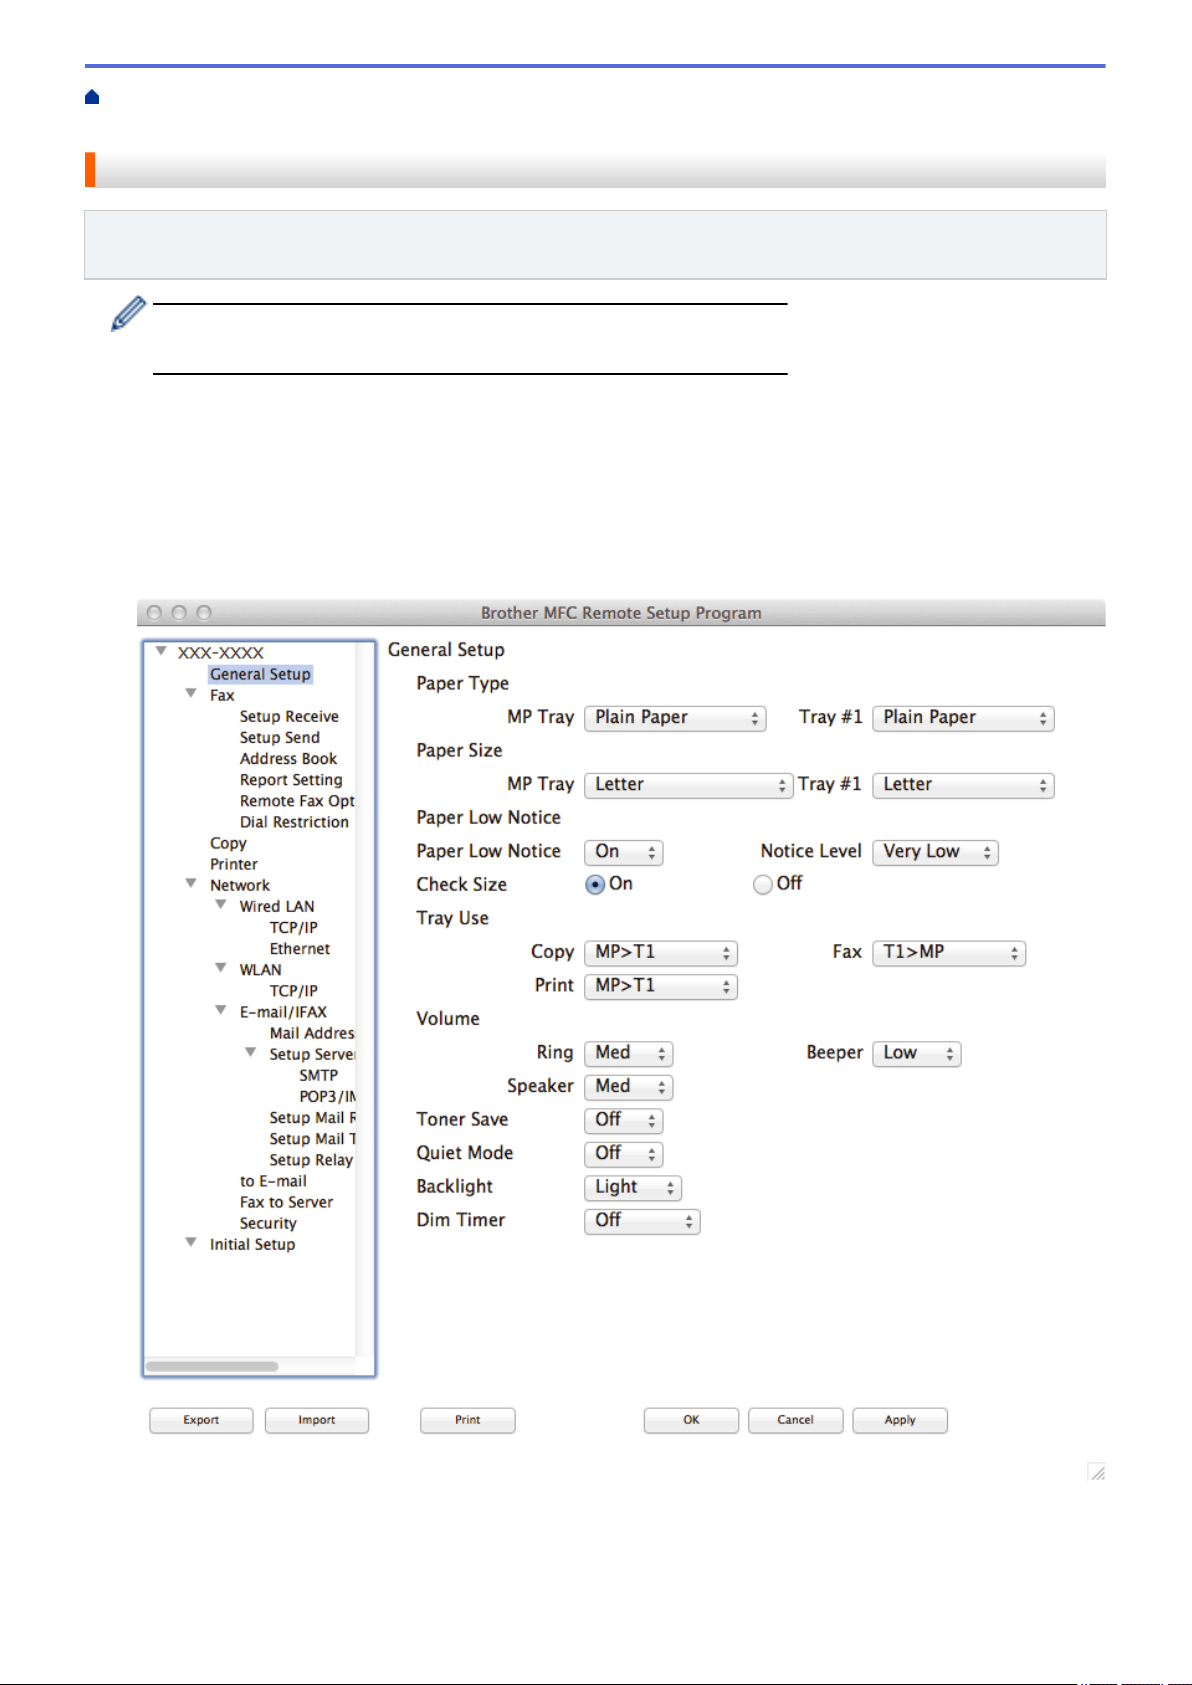Click the Import button
The image size is (1192, 1685).
[317, 1420]
